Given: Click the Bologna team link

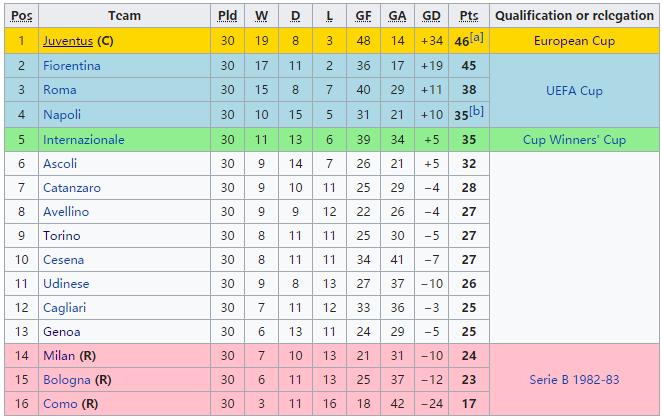Looking at the screenshot, I should [67, 381].
